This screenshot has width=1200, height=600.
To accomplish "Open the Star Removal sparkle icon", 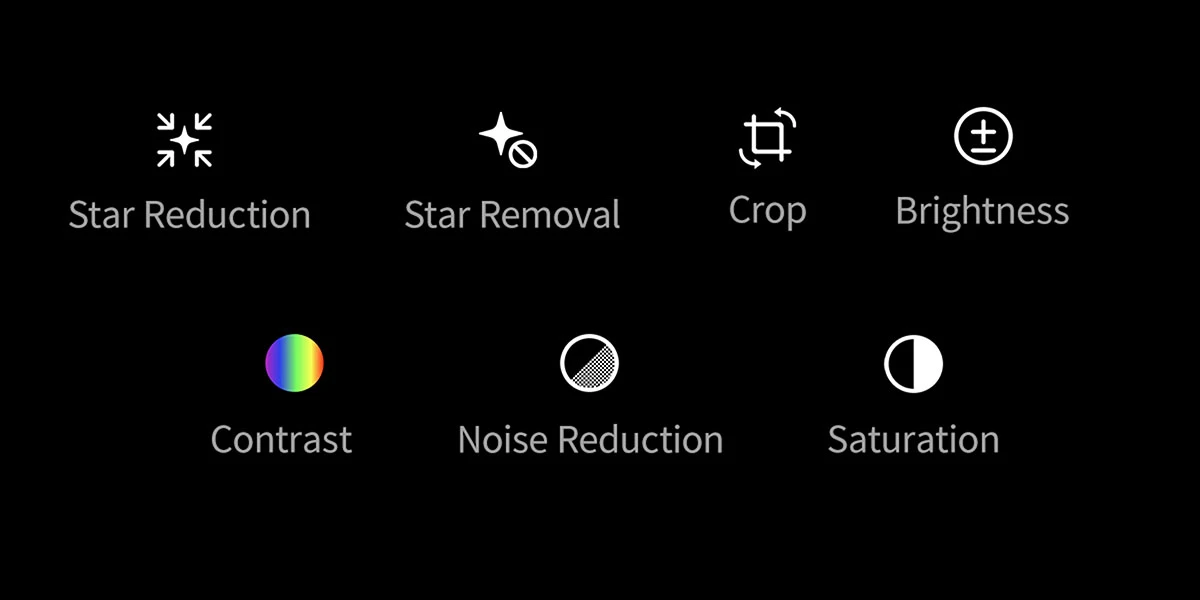I will pyautogui.click(x=509, y=140).
